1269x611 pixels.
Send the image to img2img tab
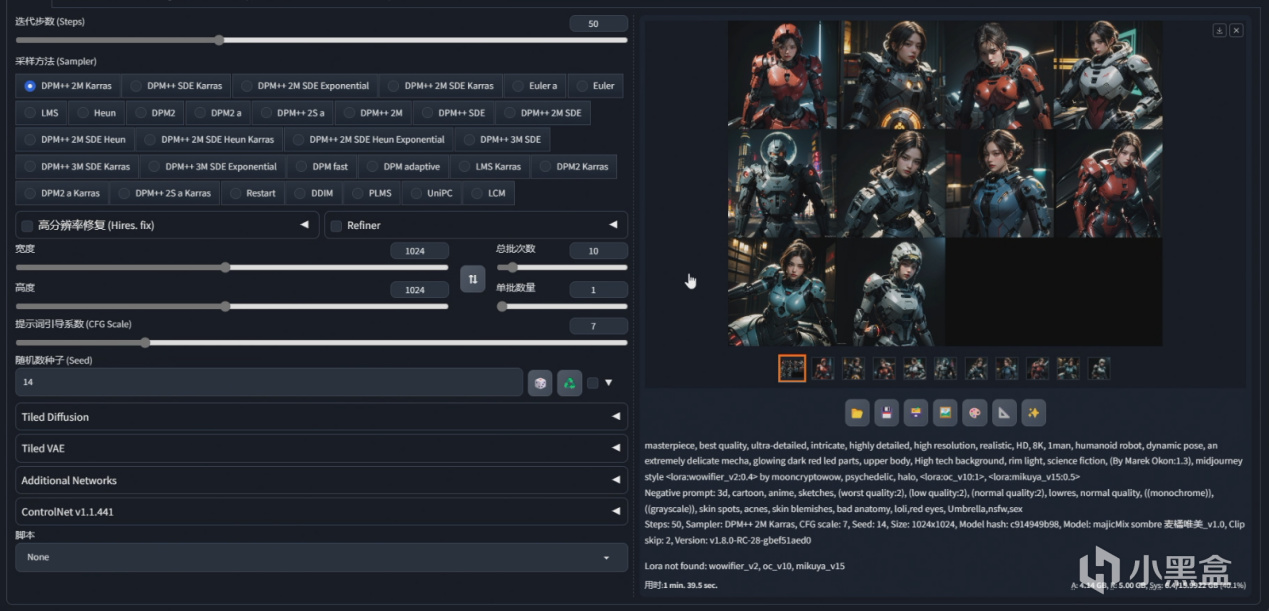click(944, 412)
